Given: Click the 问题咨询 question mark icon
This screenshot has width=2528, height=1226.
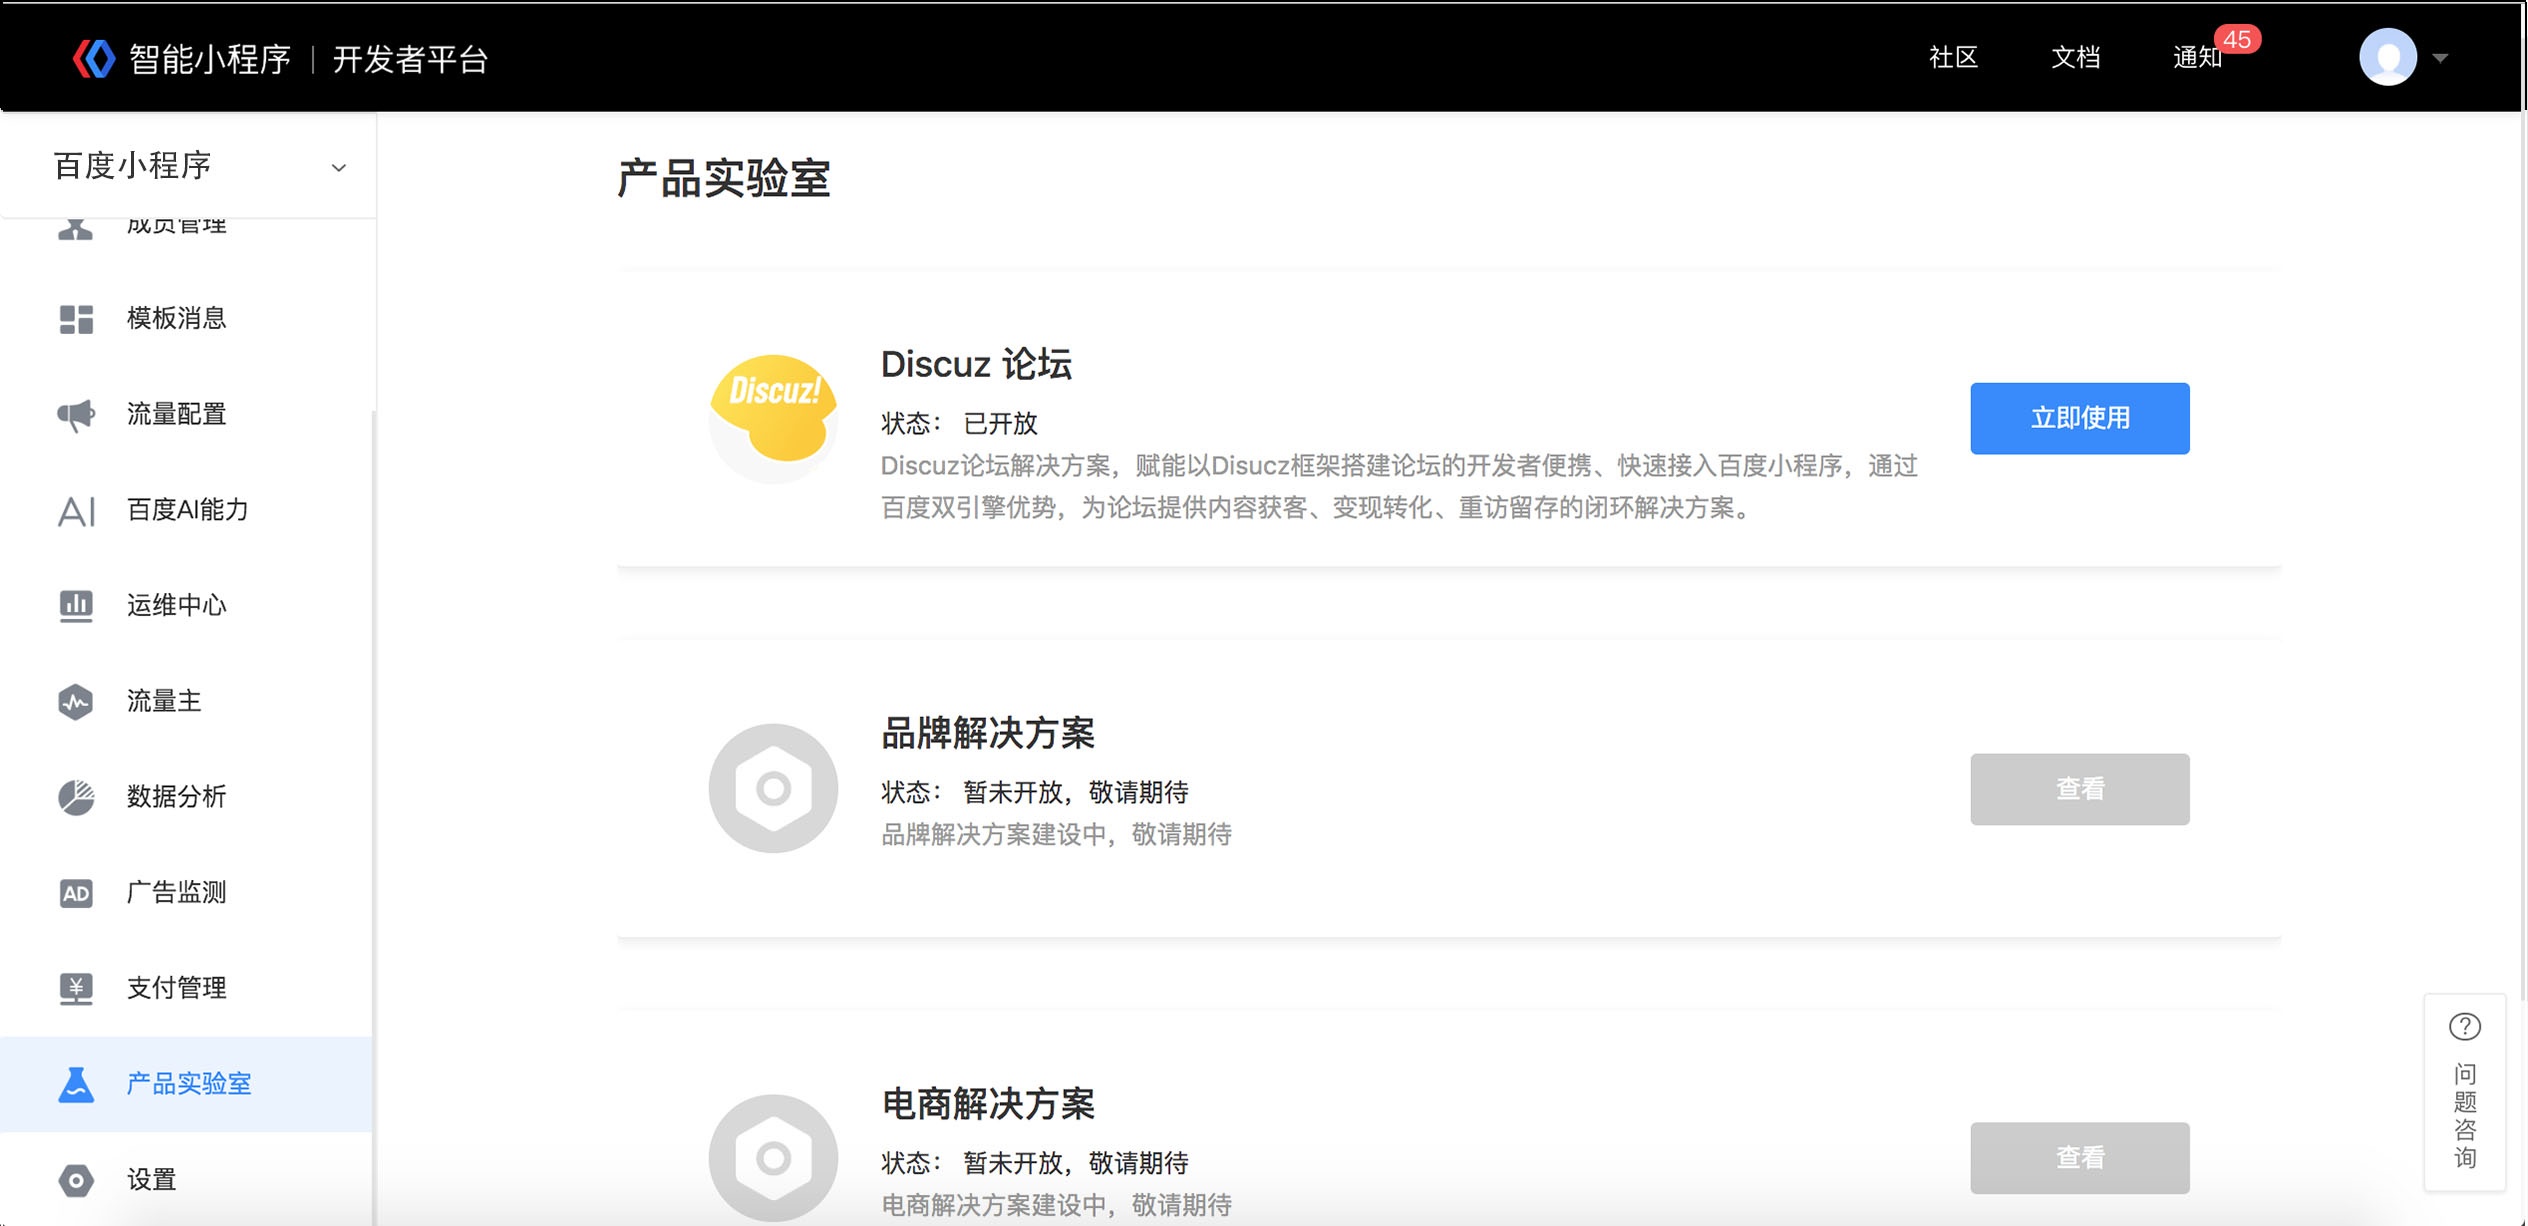Looking at the screenshot, I should point(2464,1027).
